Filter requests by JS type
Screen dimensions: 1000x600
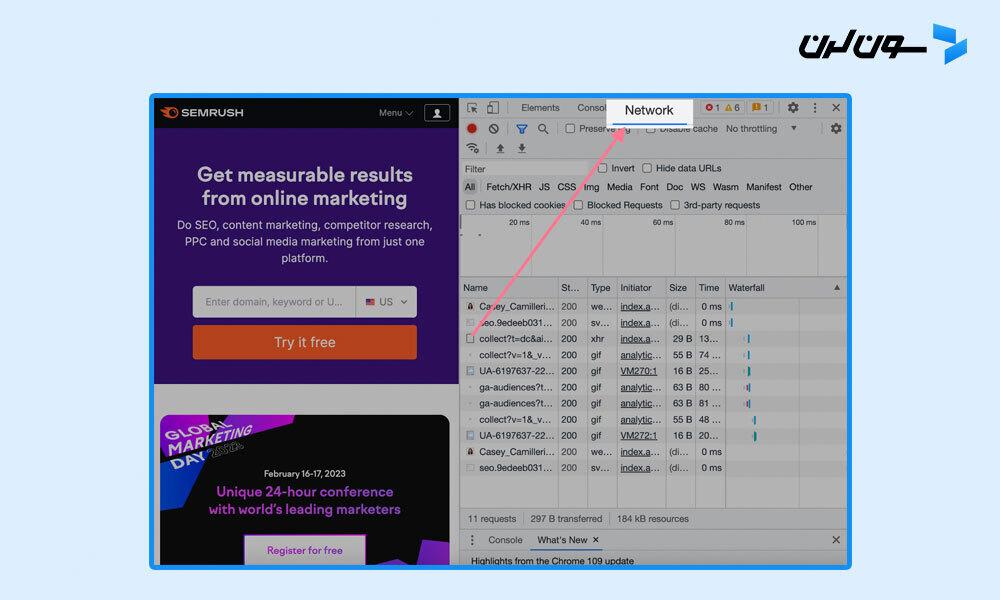(544, 187)
